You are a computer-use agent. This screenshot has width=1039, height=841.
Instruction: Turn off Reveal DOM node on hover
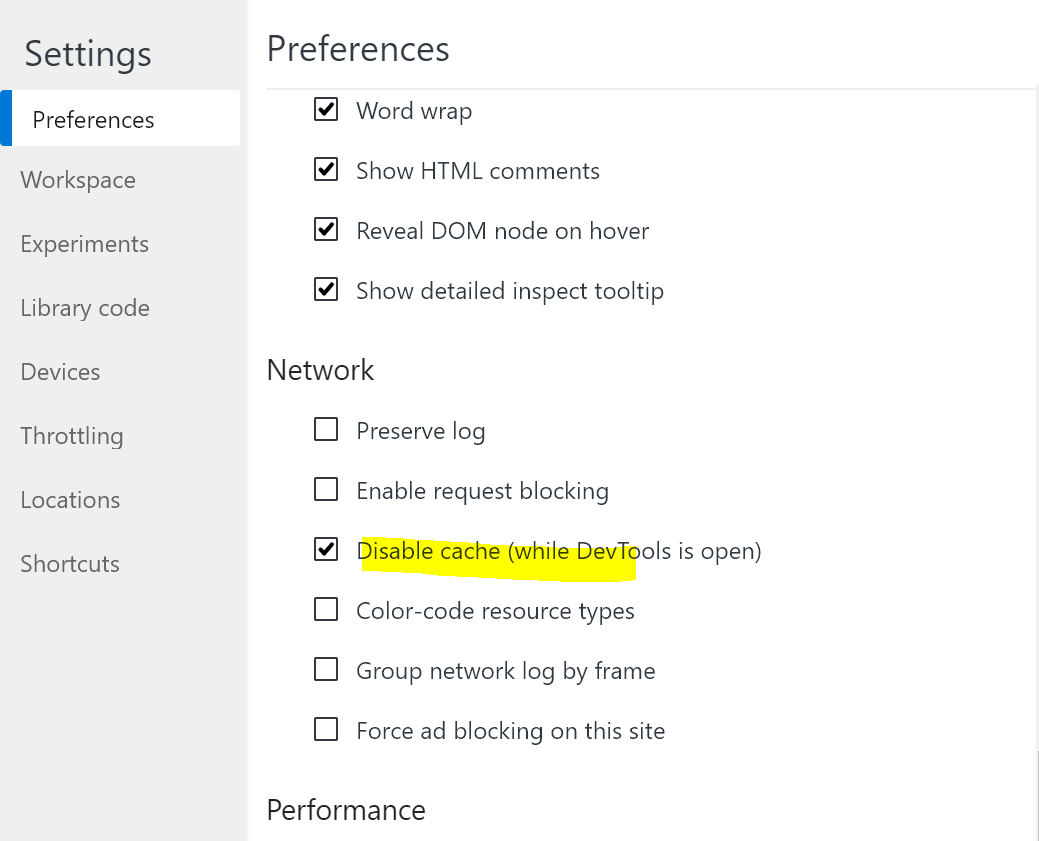326,230
